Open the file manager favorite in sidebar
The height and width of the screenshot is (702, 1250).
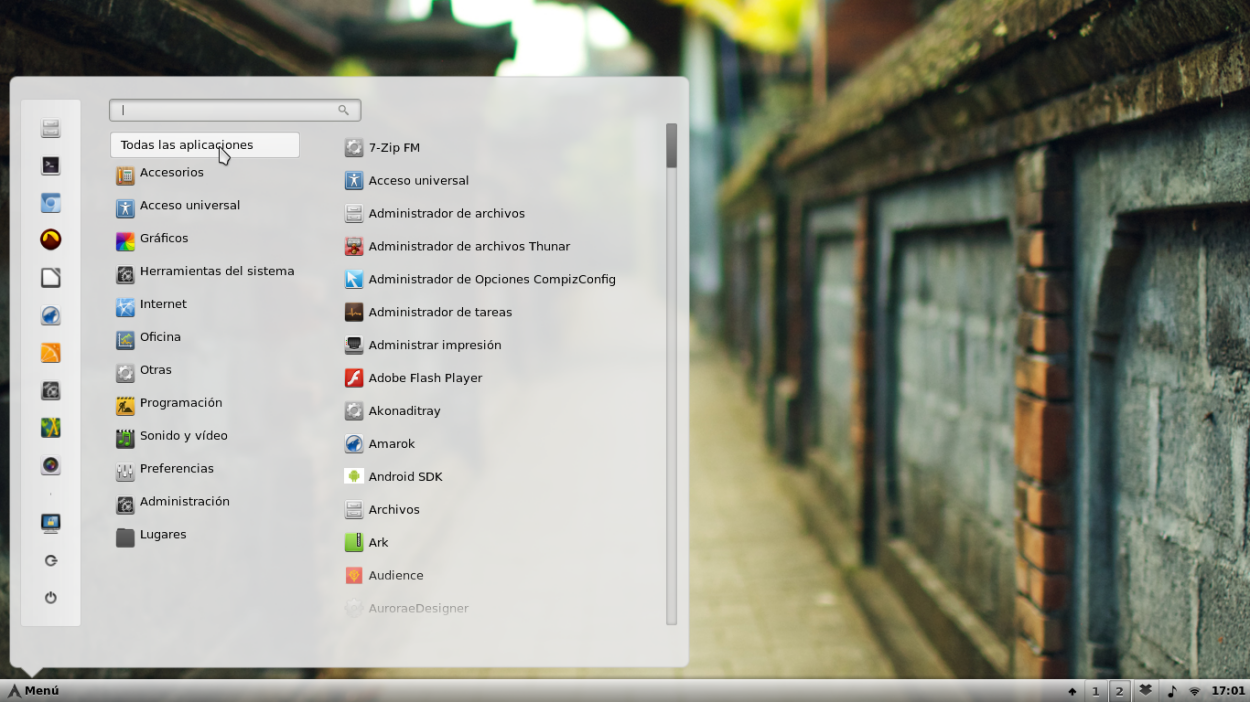tap(50, 128)
